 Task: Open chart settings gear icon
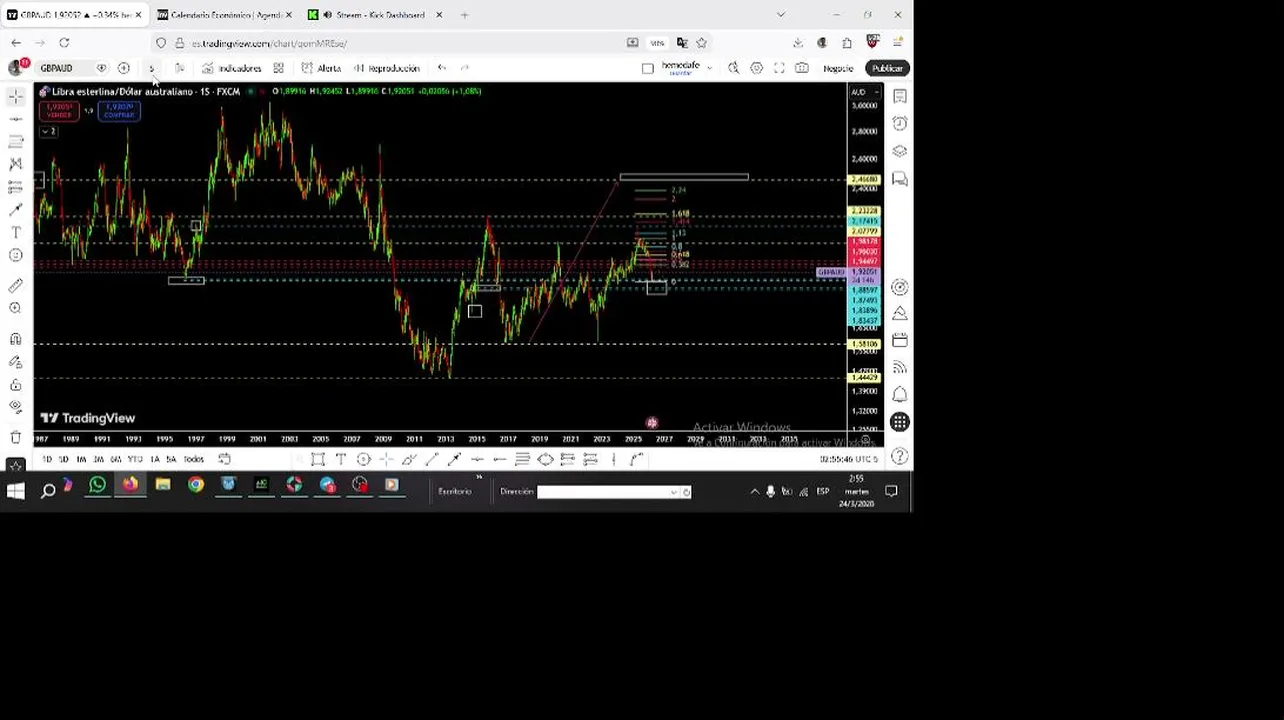756,68
